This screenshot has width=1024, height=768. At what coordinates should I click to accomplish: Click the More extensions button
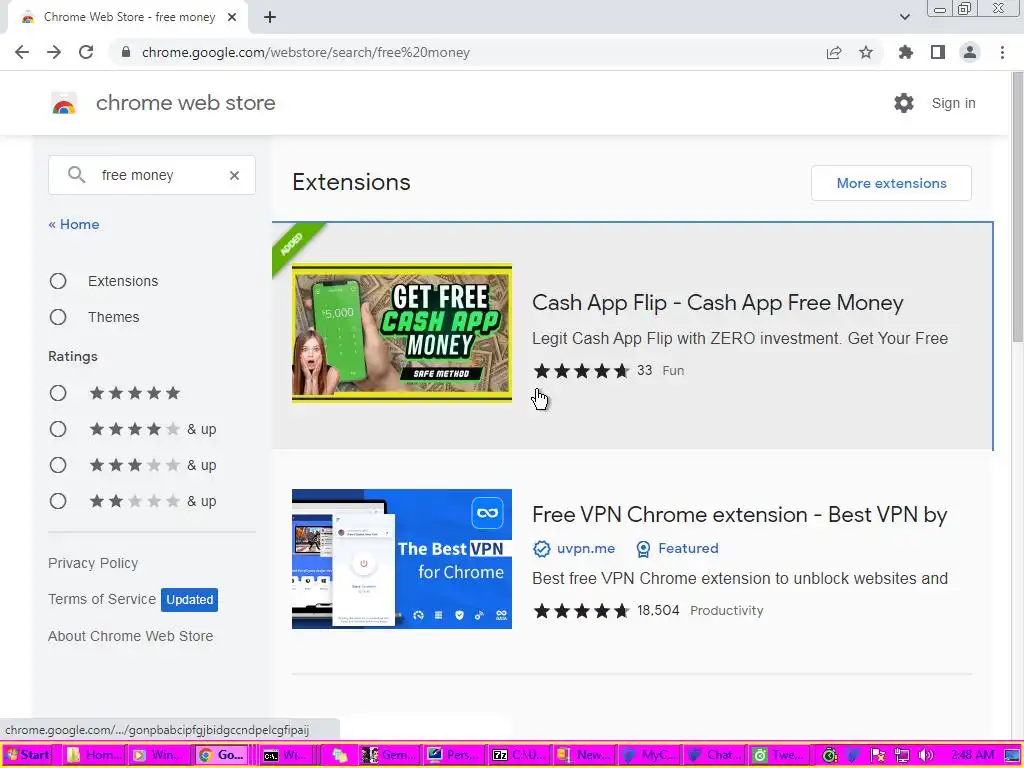(x=891, y=184)
